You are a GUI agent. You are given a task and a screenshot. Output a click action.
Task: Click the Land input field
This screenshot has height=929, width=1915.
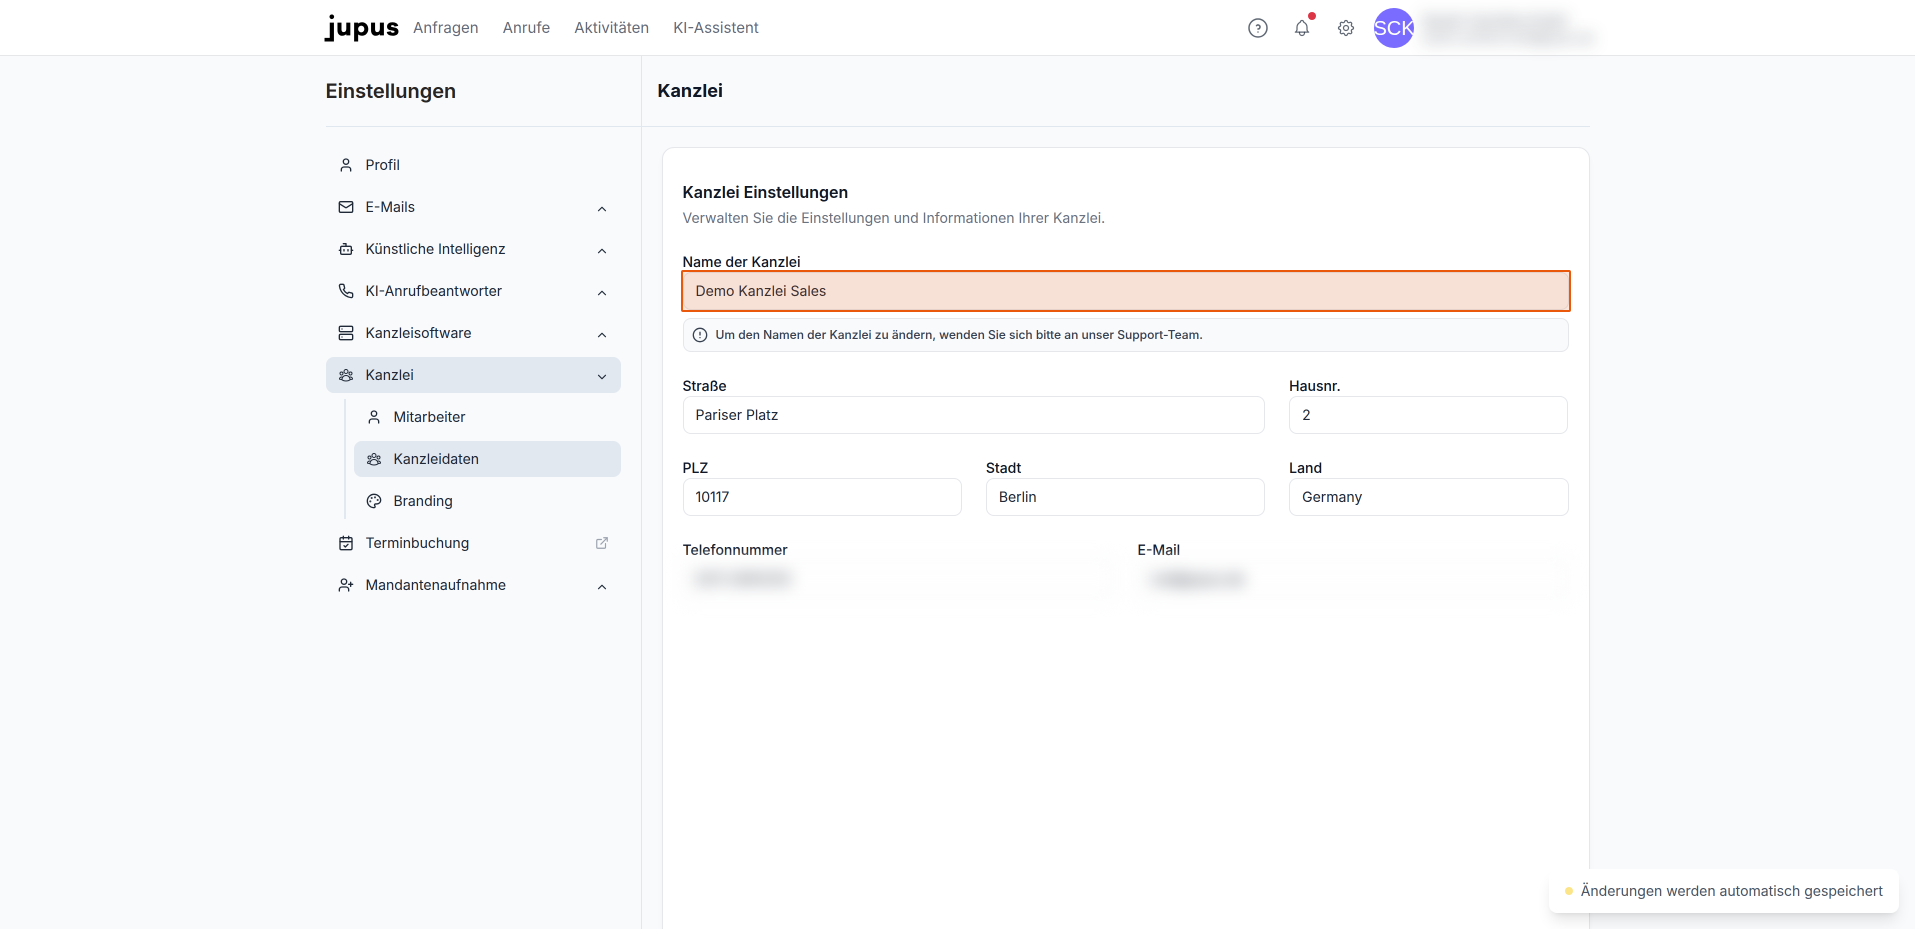click(1428, 497)
